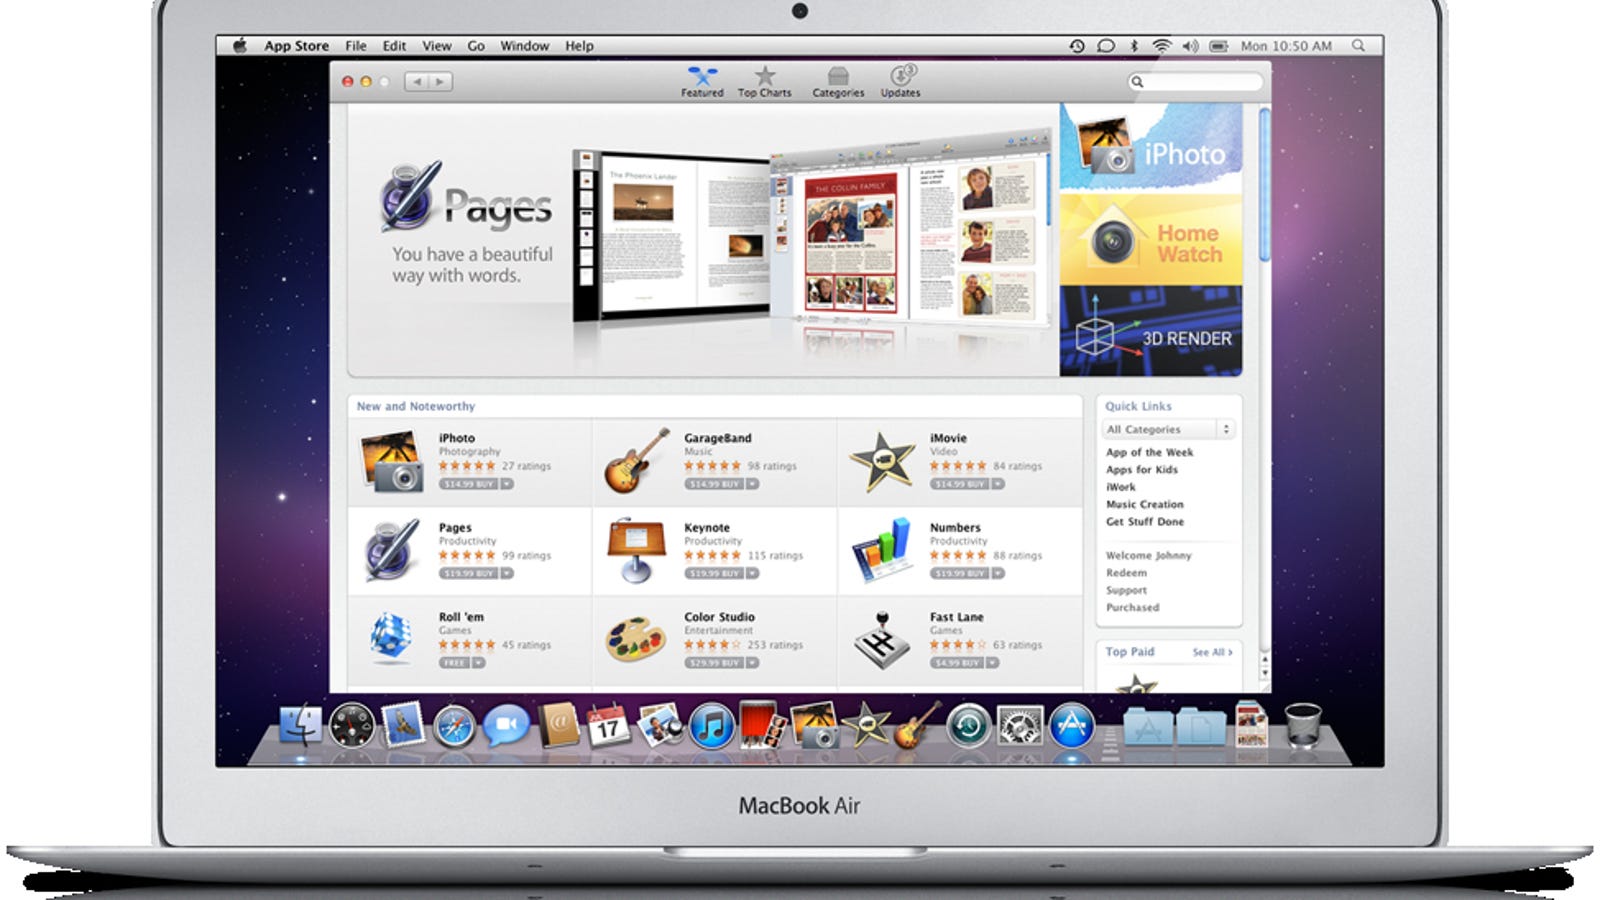Image resolution: width=1600 pixels, height=900 pixels.
Task: Open the All Categories dropdown in Quick Links
Action: [1169, 429]
